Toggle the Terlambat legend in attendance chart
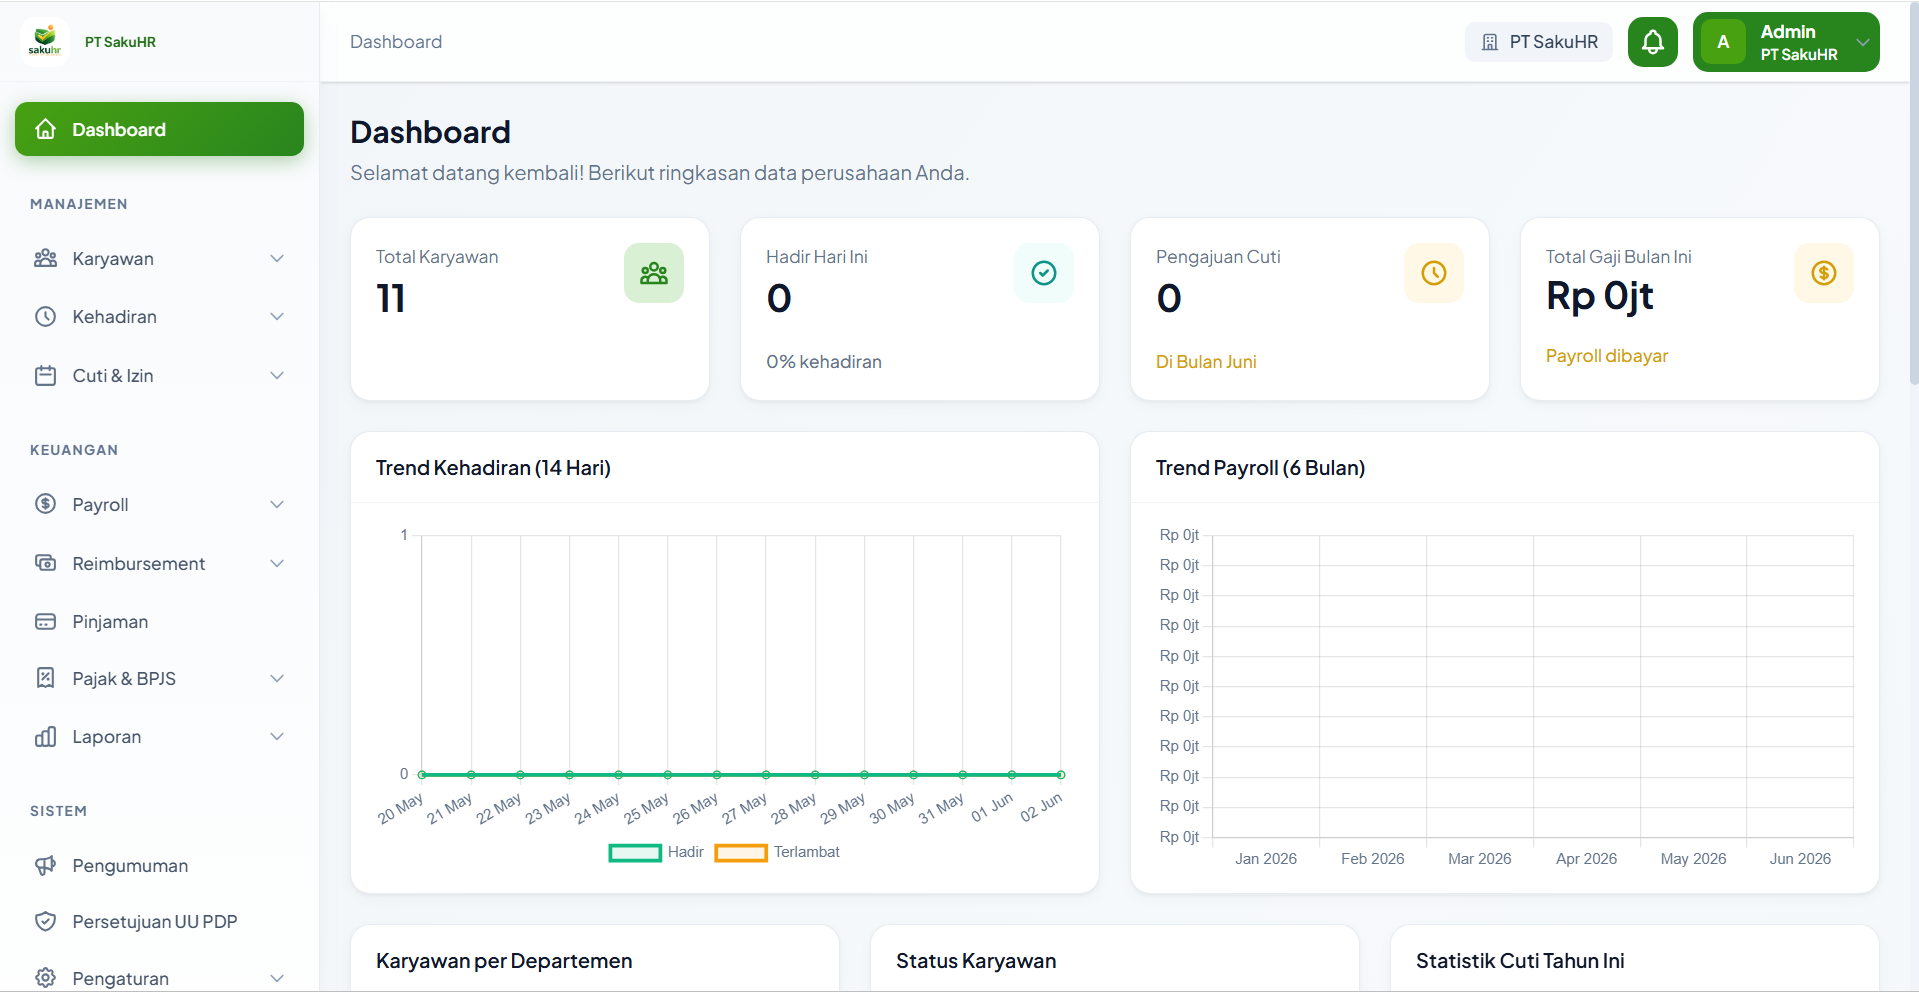Viewport: 1919px width, 992px height. coord(777,852)
